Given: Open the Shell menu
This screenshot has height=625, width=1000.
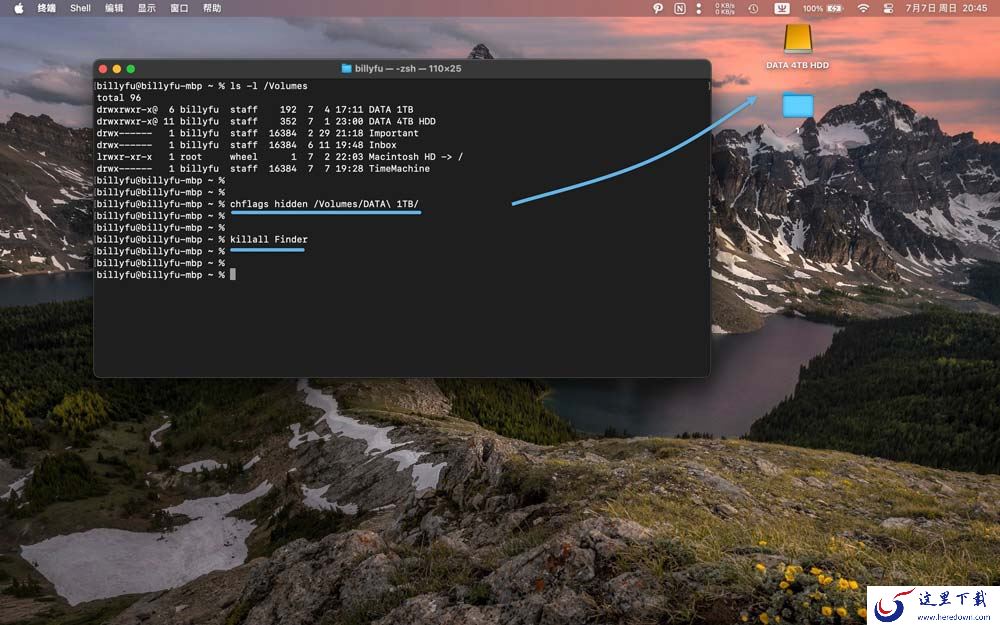Looking at the screenshot, I should pyautogui.click(x=80, y=8).
